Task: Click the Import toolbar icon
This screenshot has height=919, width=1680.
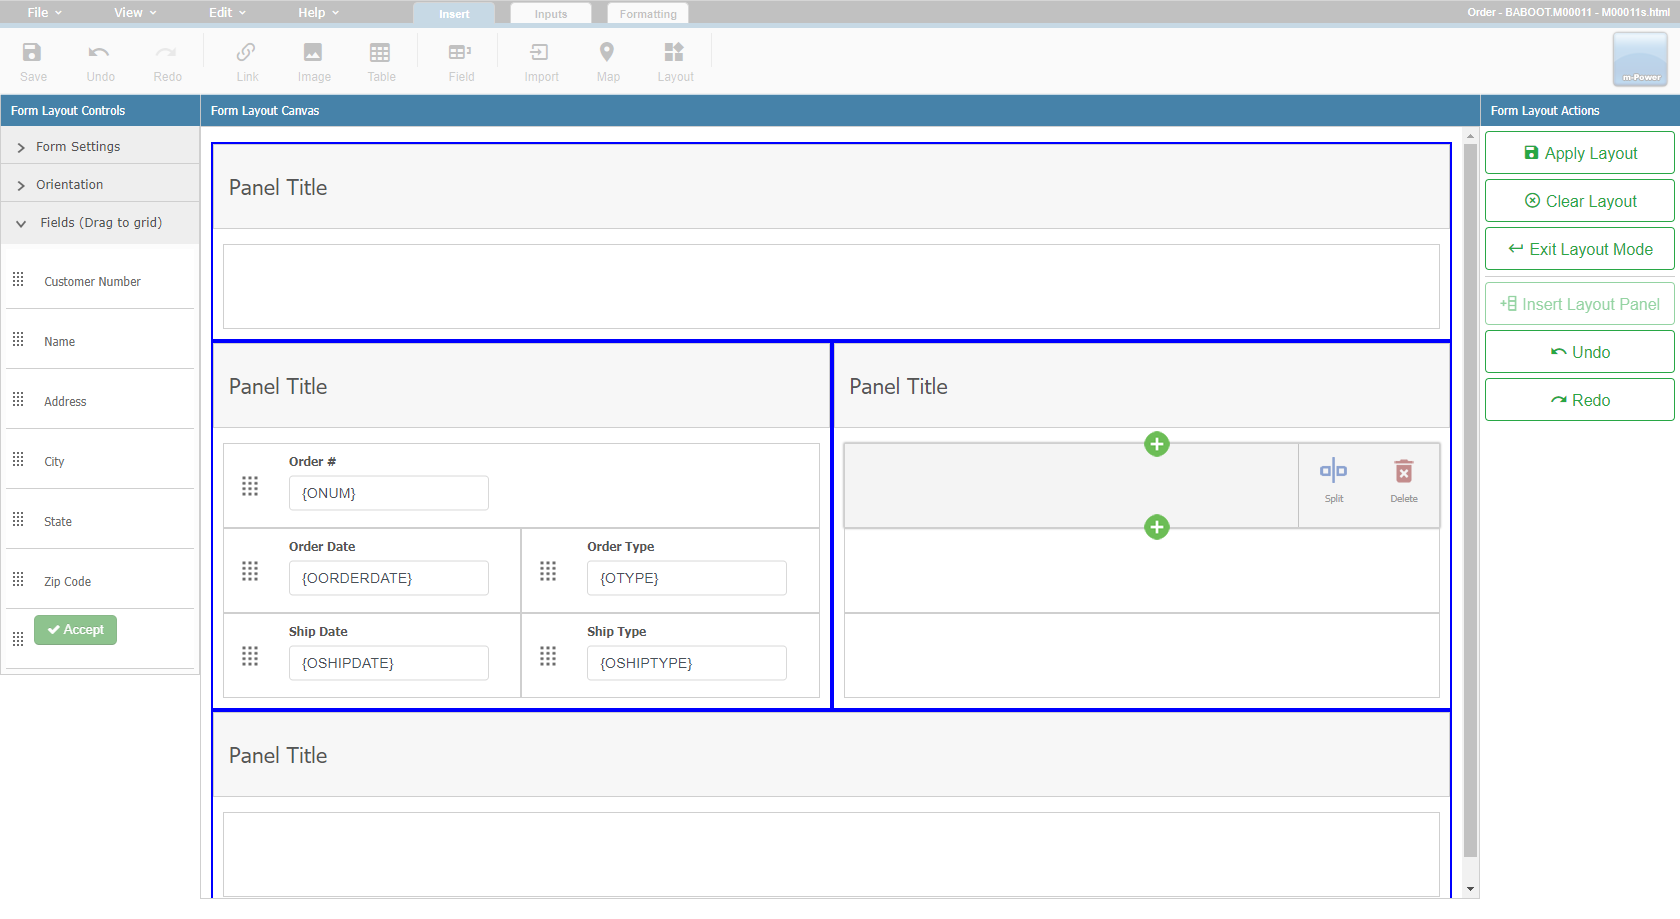Action: (x=540, y=61)
